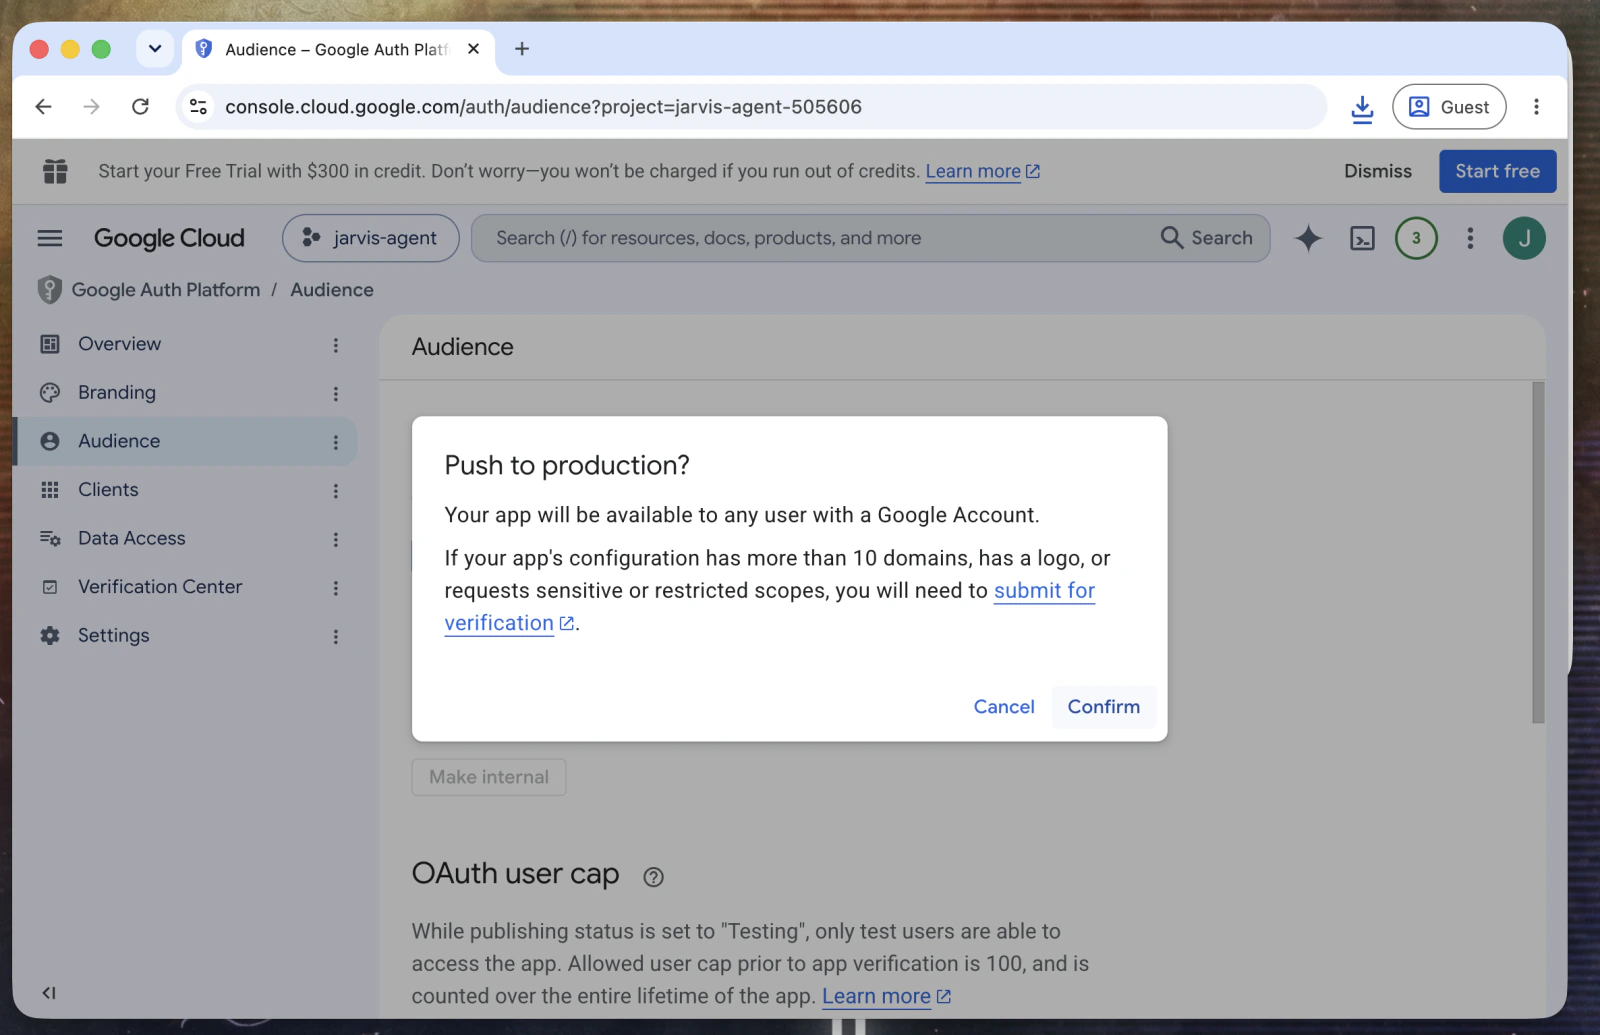Click the Audience breadcrumb text
The height and width of the screenshot is (1035, 1600).
332,290
